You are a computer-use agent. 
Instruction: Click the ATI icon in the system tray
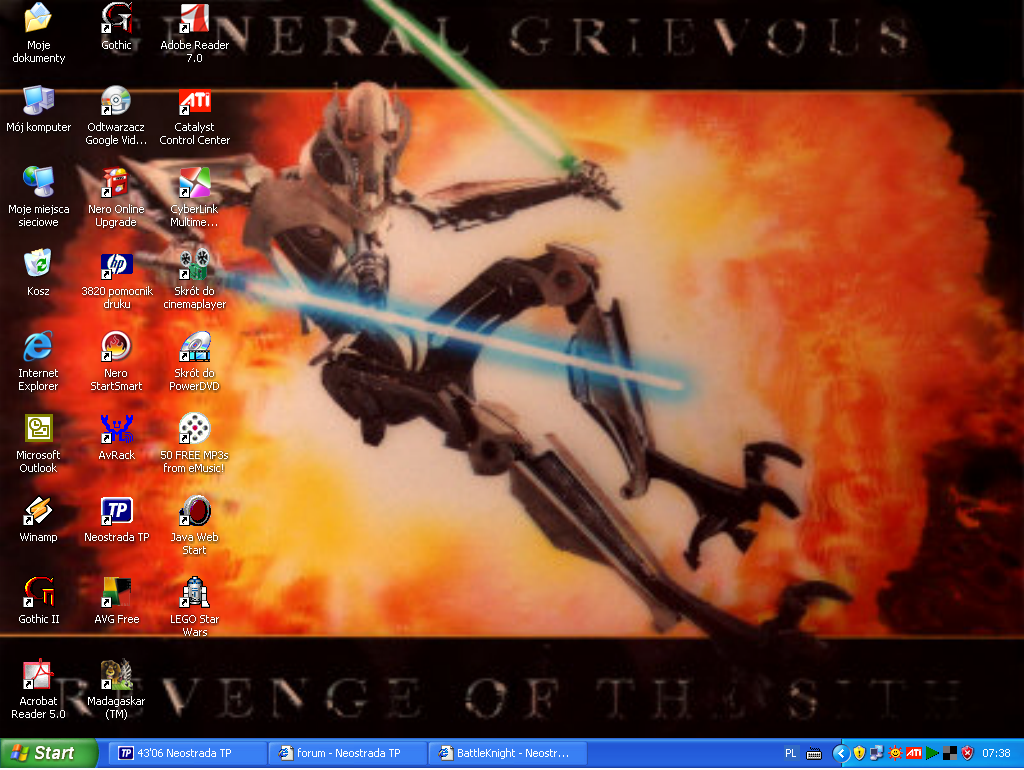click(x=915, y=753)
